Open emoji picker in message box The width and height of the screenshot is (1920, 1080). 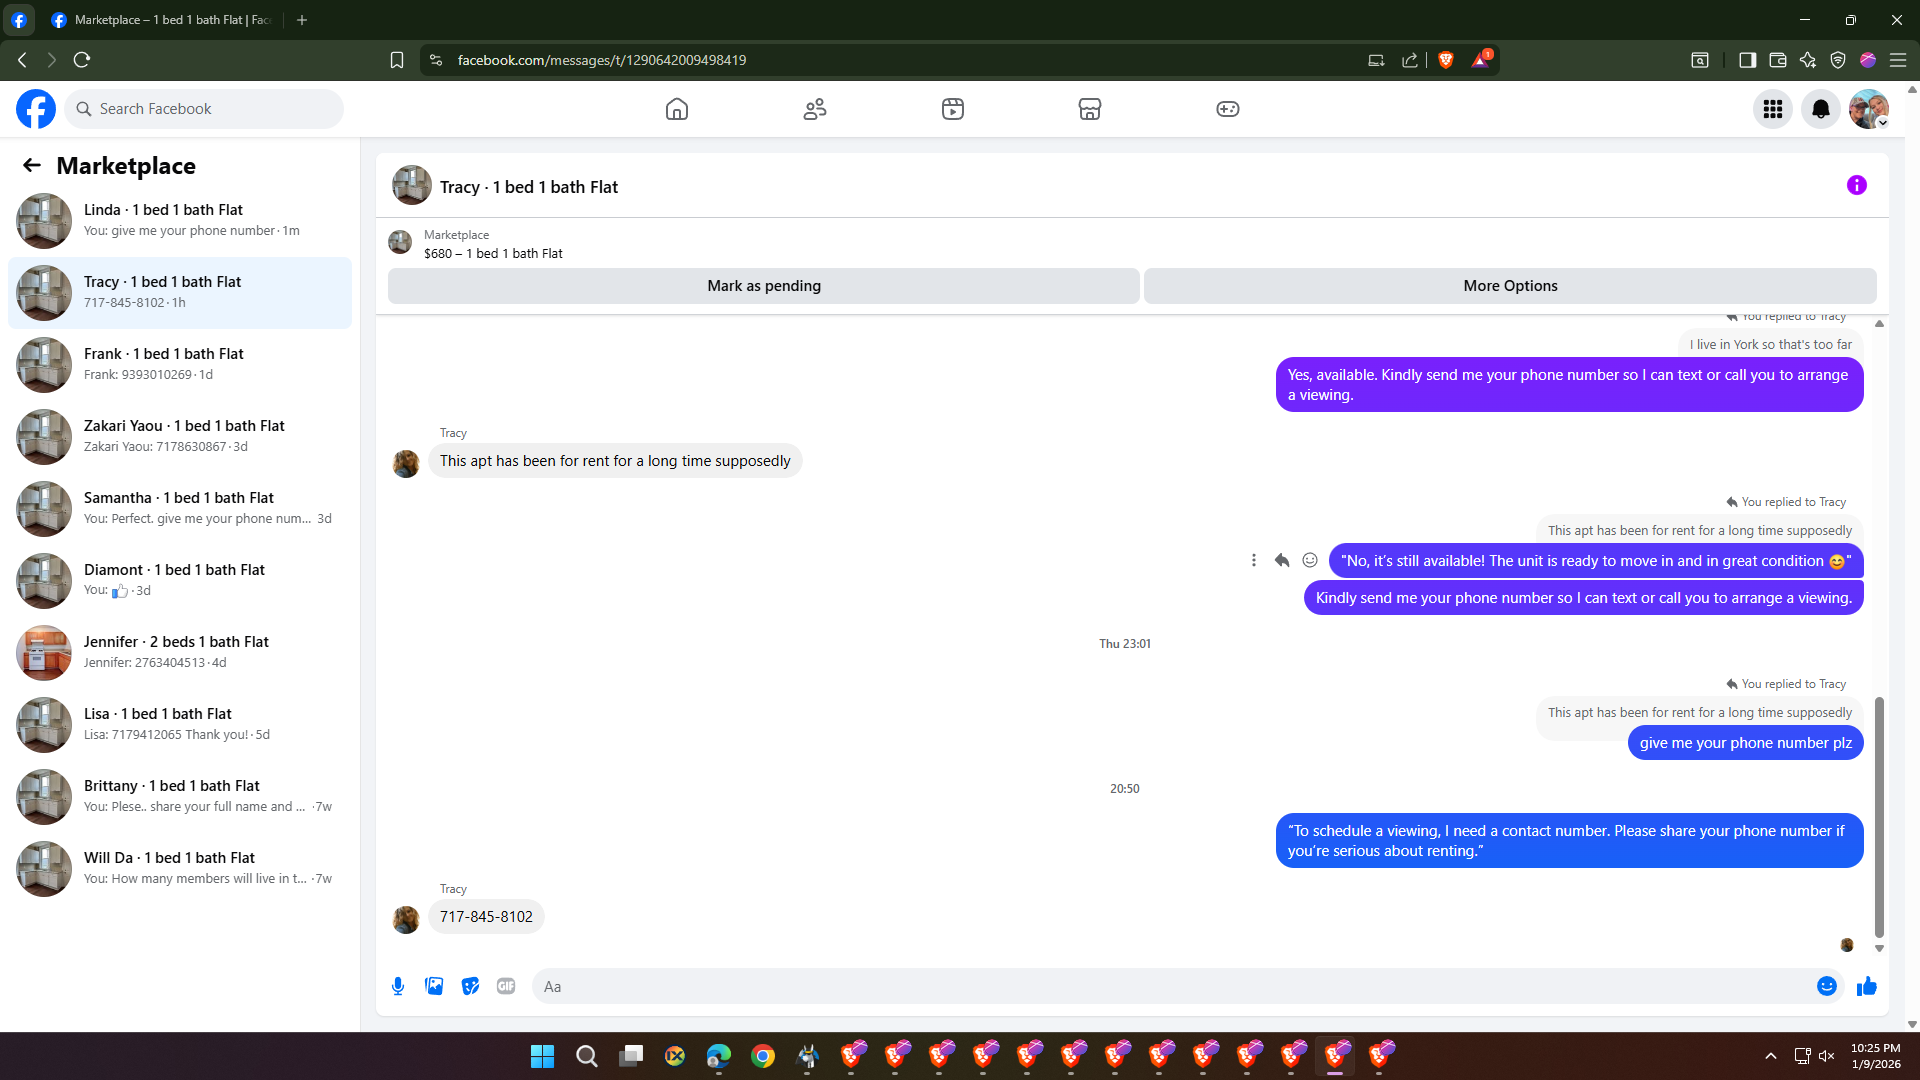1826,986
